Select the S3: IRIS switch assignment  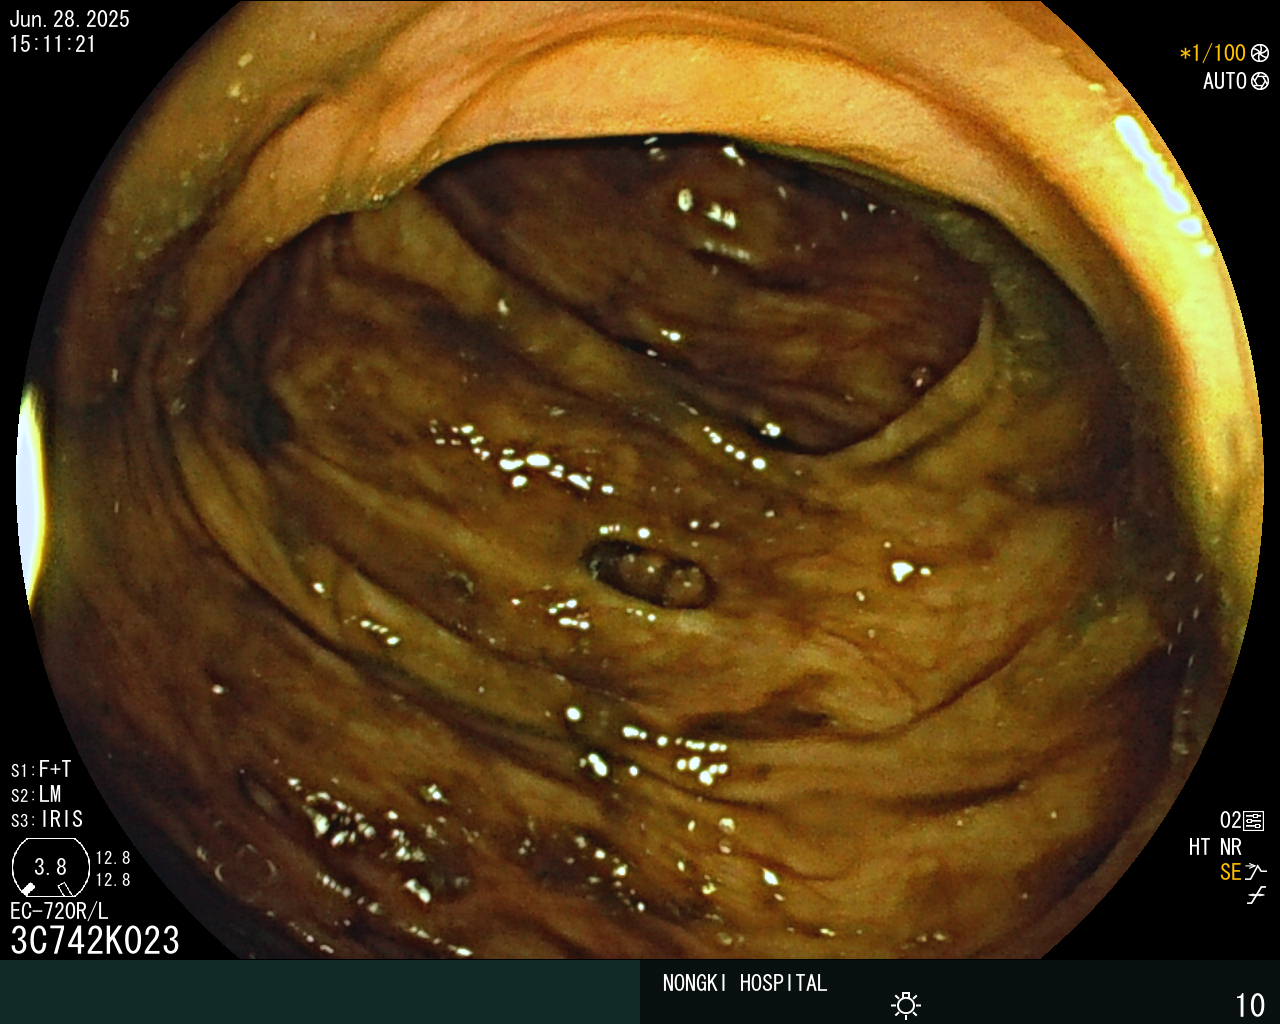(x=47, y=819)
